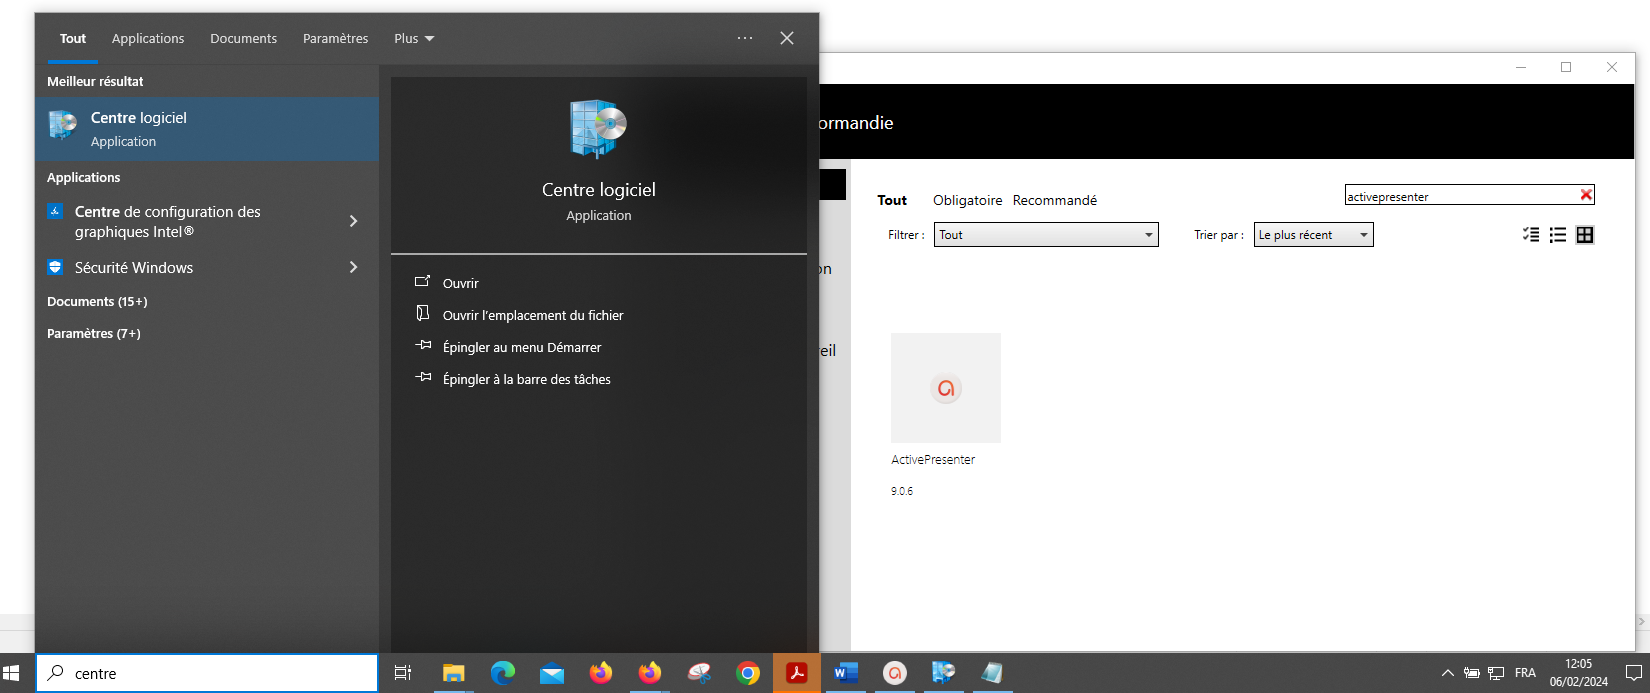Switch to the tile grid view icon

[x=1585, y=235]
